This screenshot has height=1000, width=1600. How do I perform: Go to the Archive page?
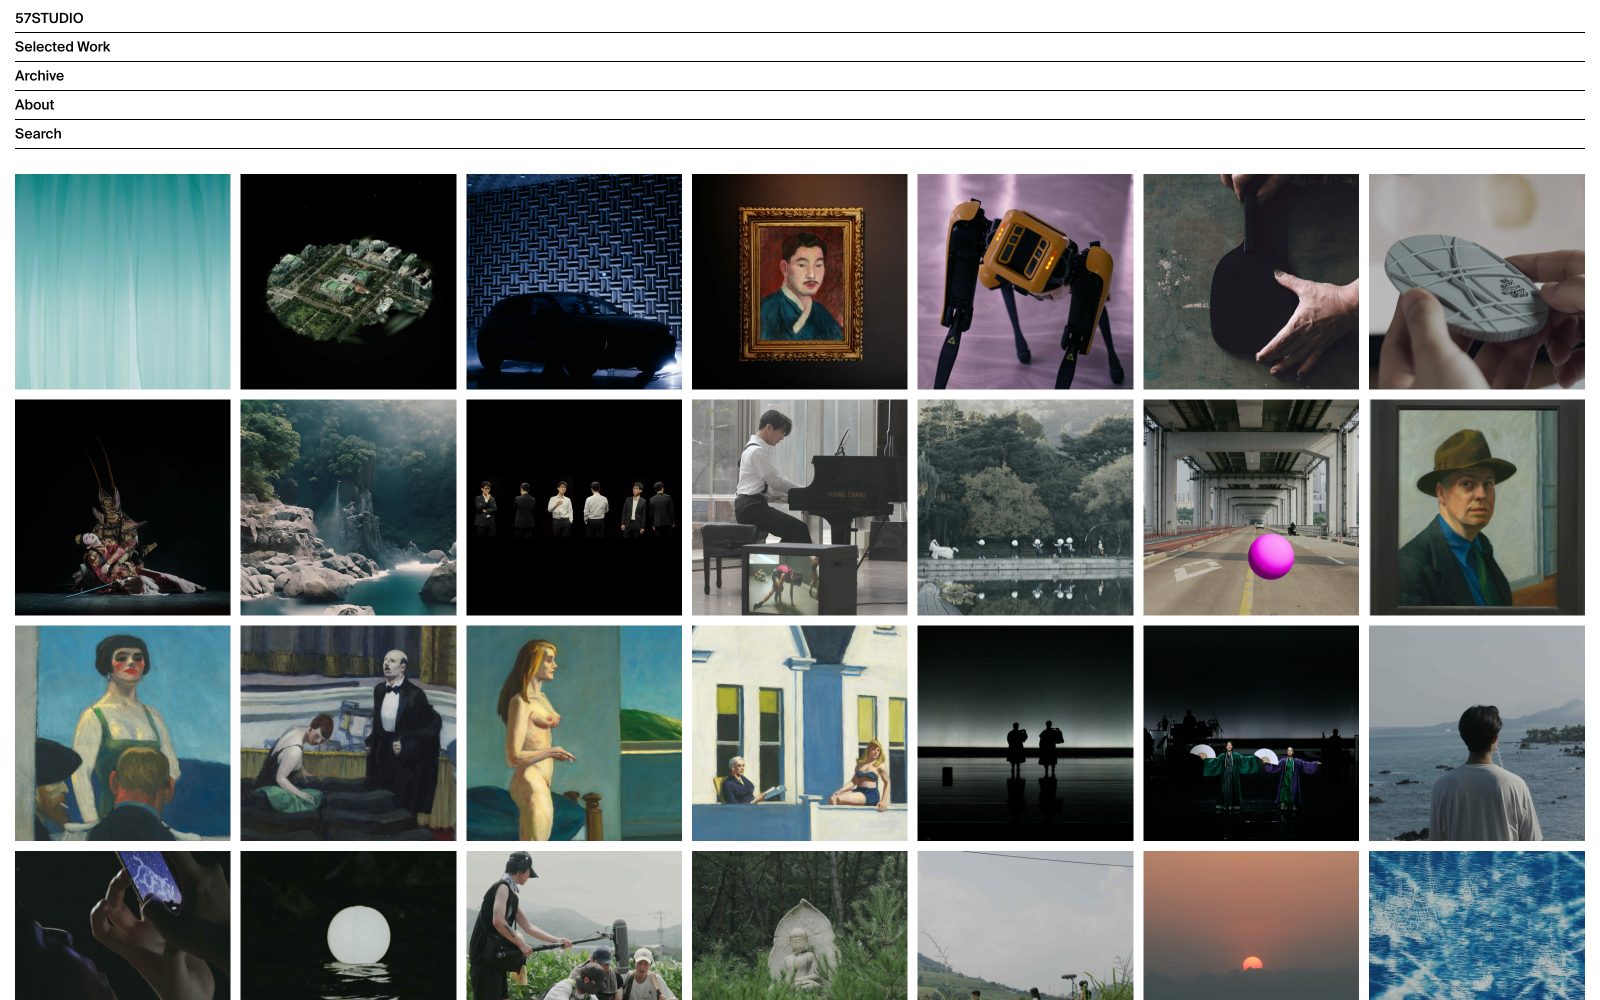pyautogui.click(x=39, y=76)
